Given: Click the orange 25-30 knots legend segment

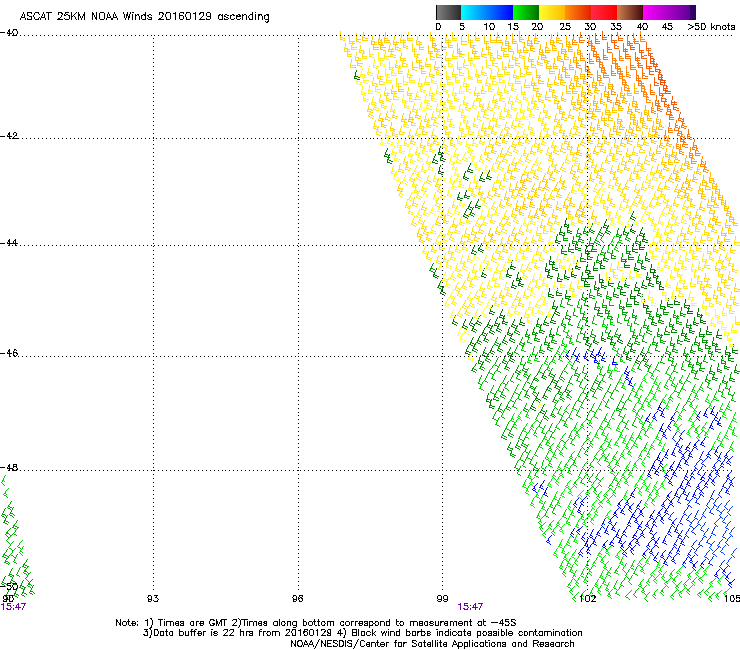Looking at the screenshot, I should [578, 12].
